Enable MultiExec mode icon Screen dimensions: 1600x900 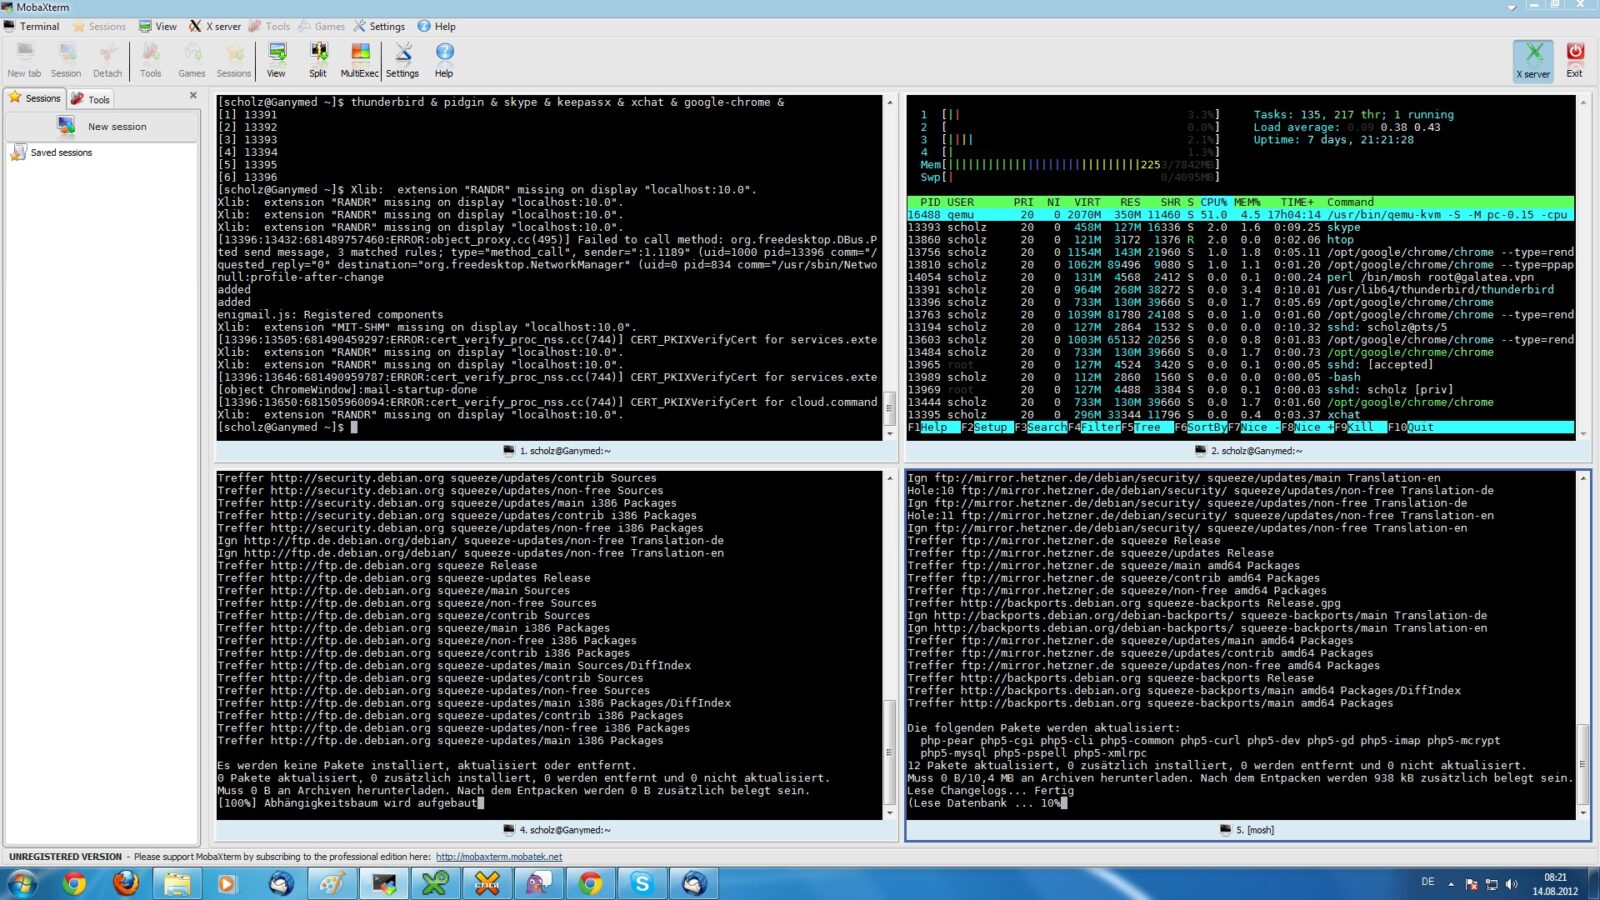pyautogui.click(x=360, y=60)
